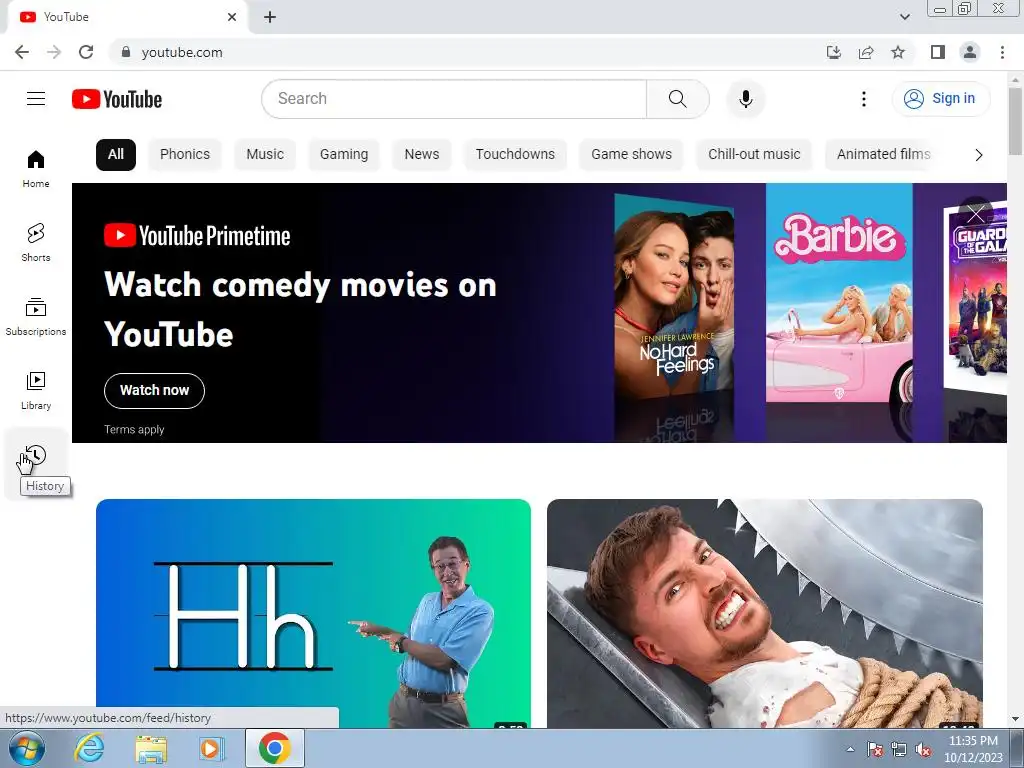
Task: Open Chrome three-dot menu
Action: tap(1002, 52)
